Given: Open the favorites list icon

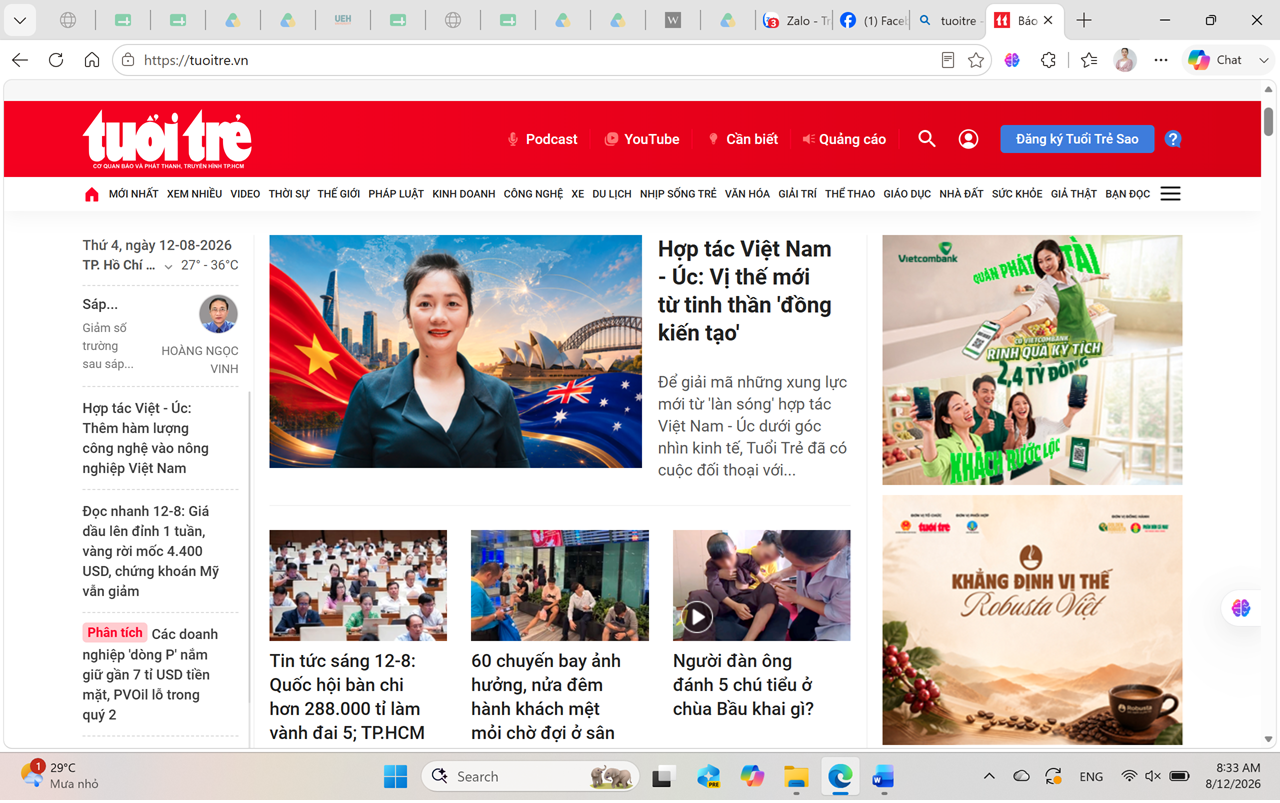Looking at the screenshot, I should [1089, 60].
